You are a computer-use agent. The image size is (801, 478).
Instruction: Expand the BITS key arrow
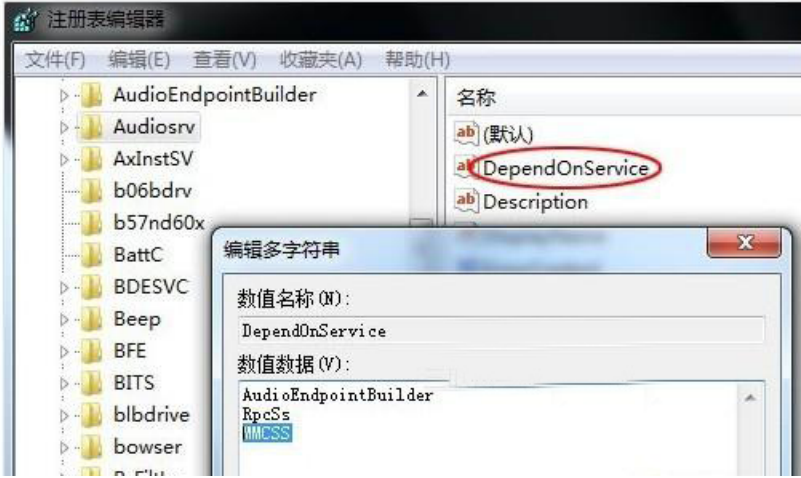point(64,384)
